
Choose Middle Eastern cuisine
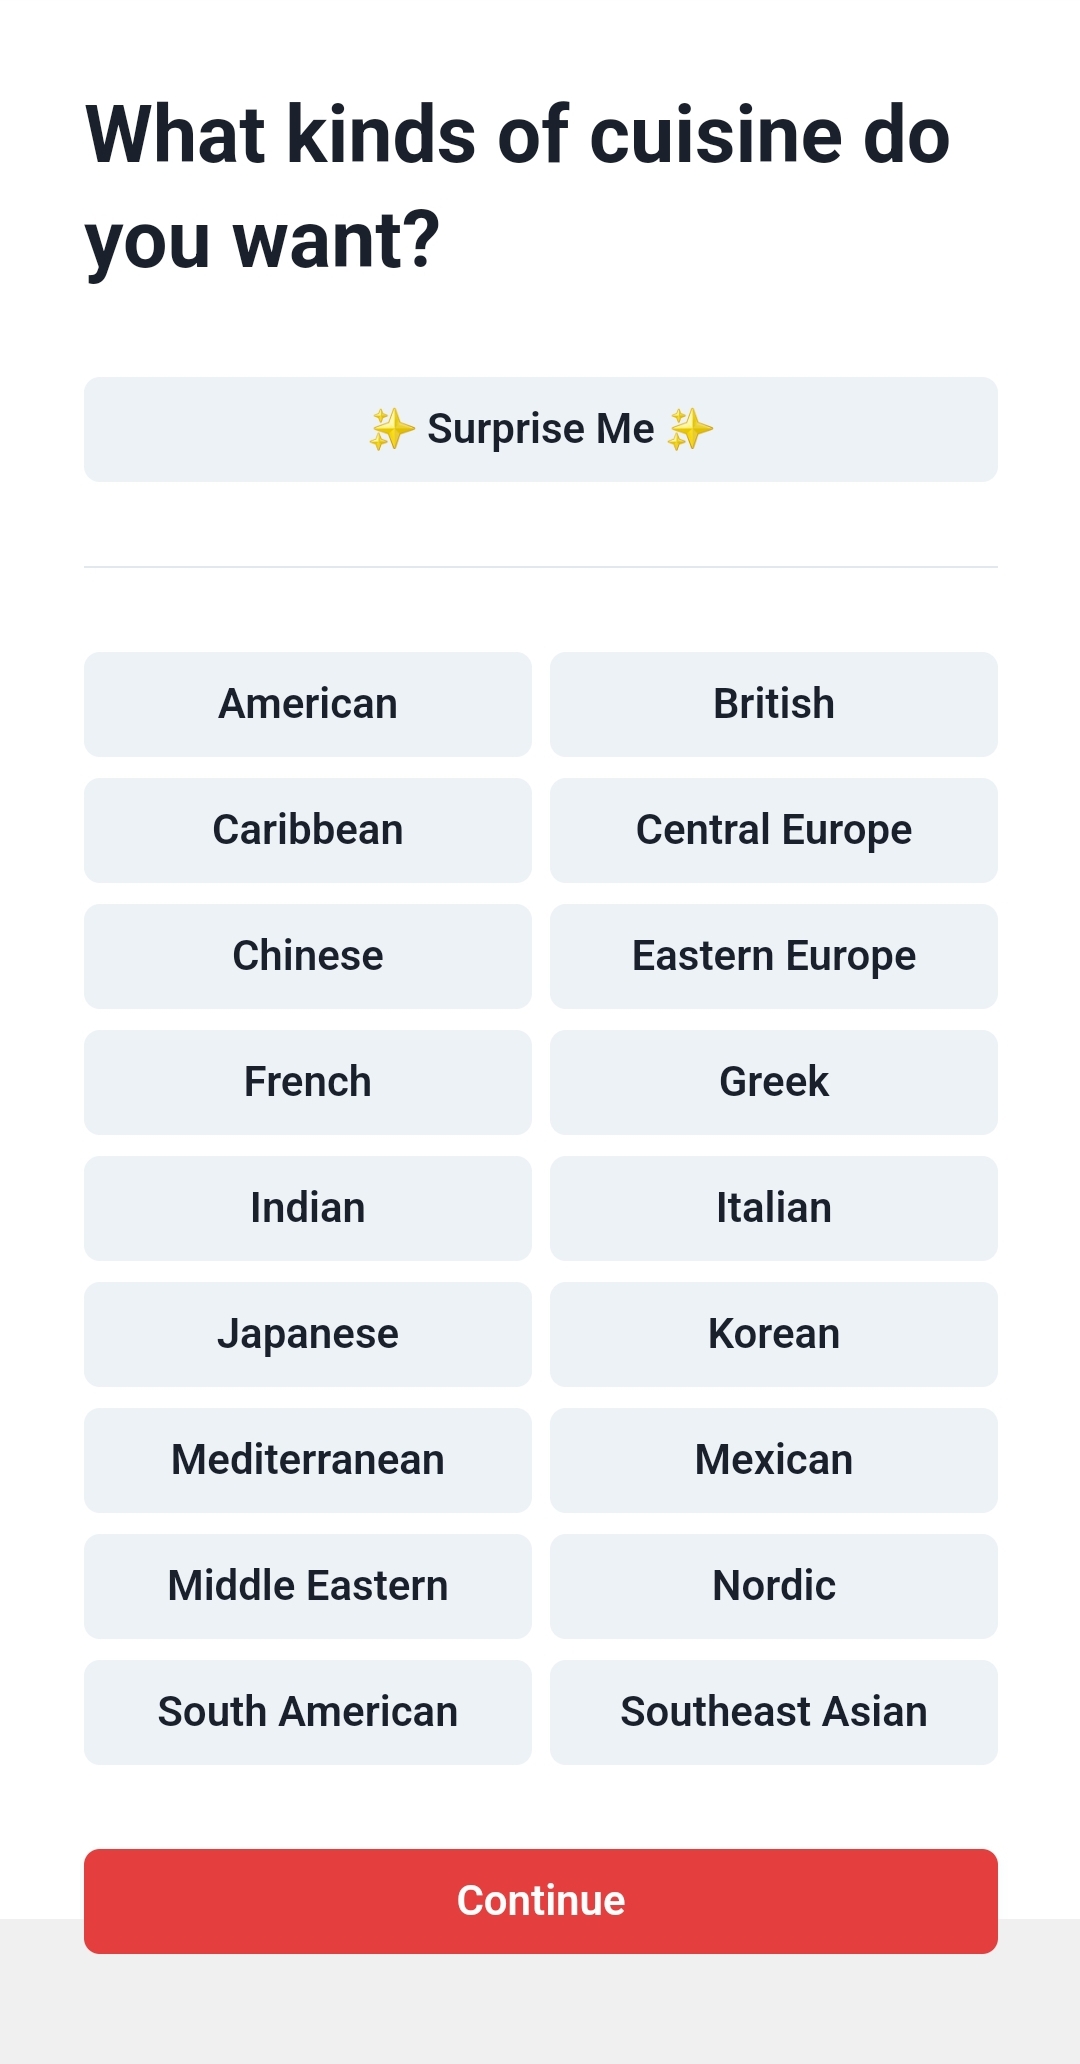[308, 1586]
